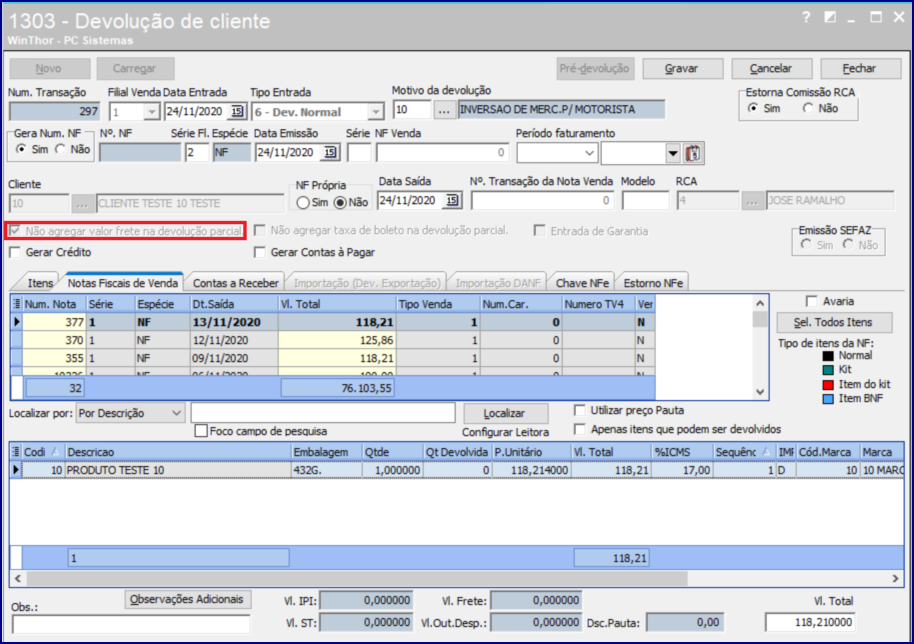Click the Vl. Total column header in Notas grid
Screen dimensions: 914x644
[x=337, y=304]
